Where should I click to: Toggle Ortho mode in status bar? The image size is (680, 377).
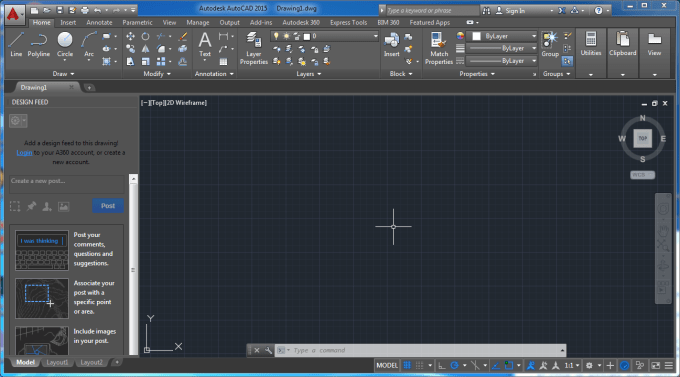point(441,366)
